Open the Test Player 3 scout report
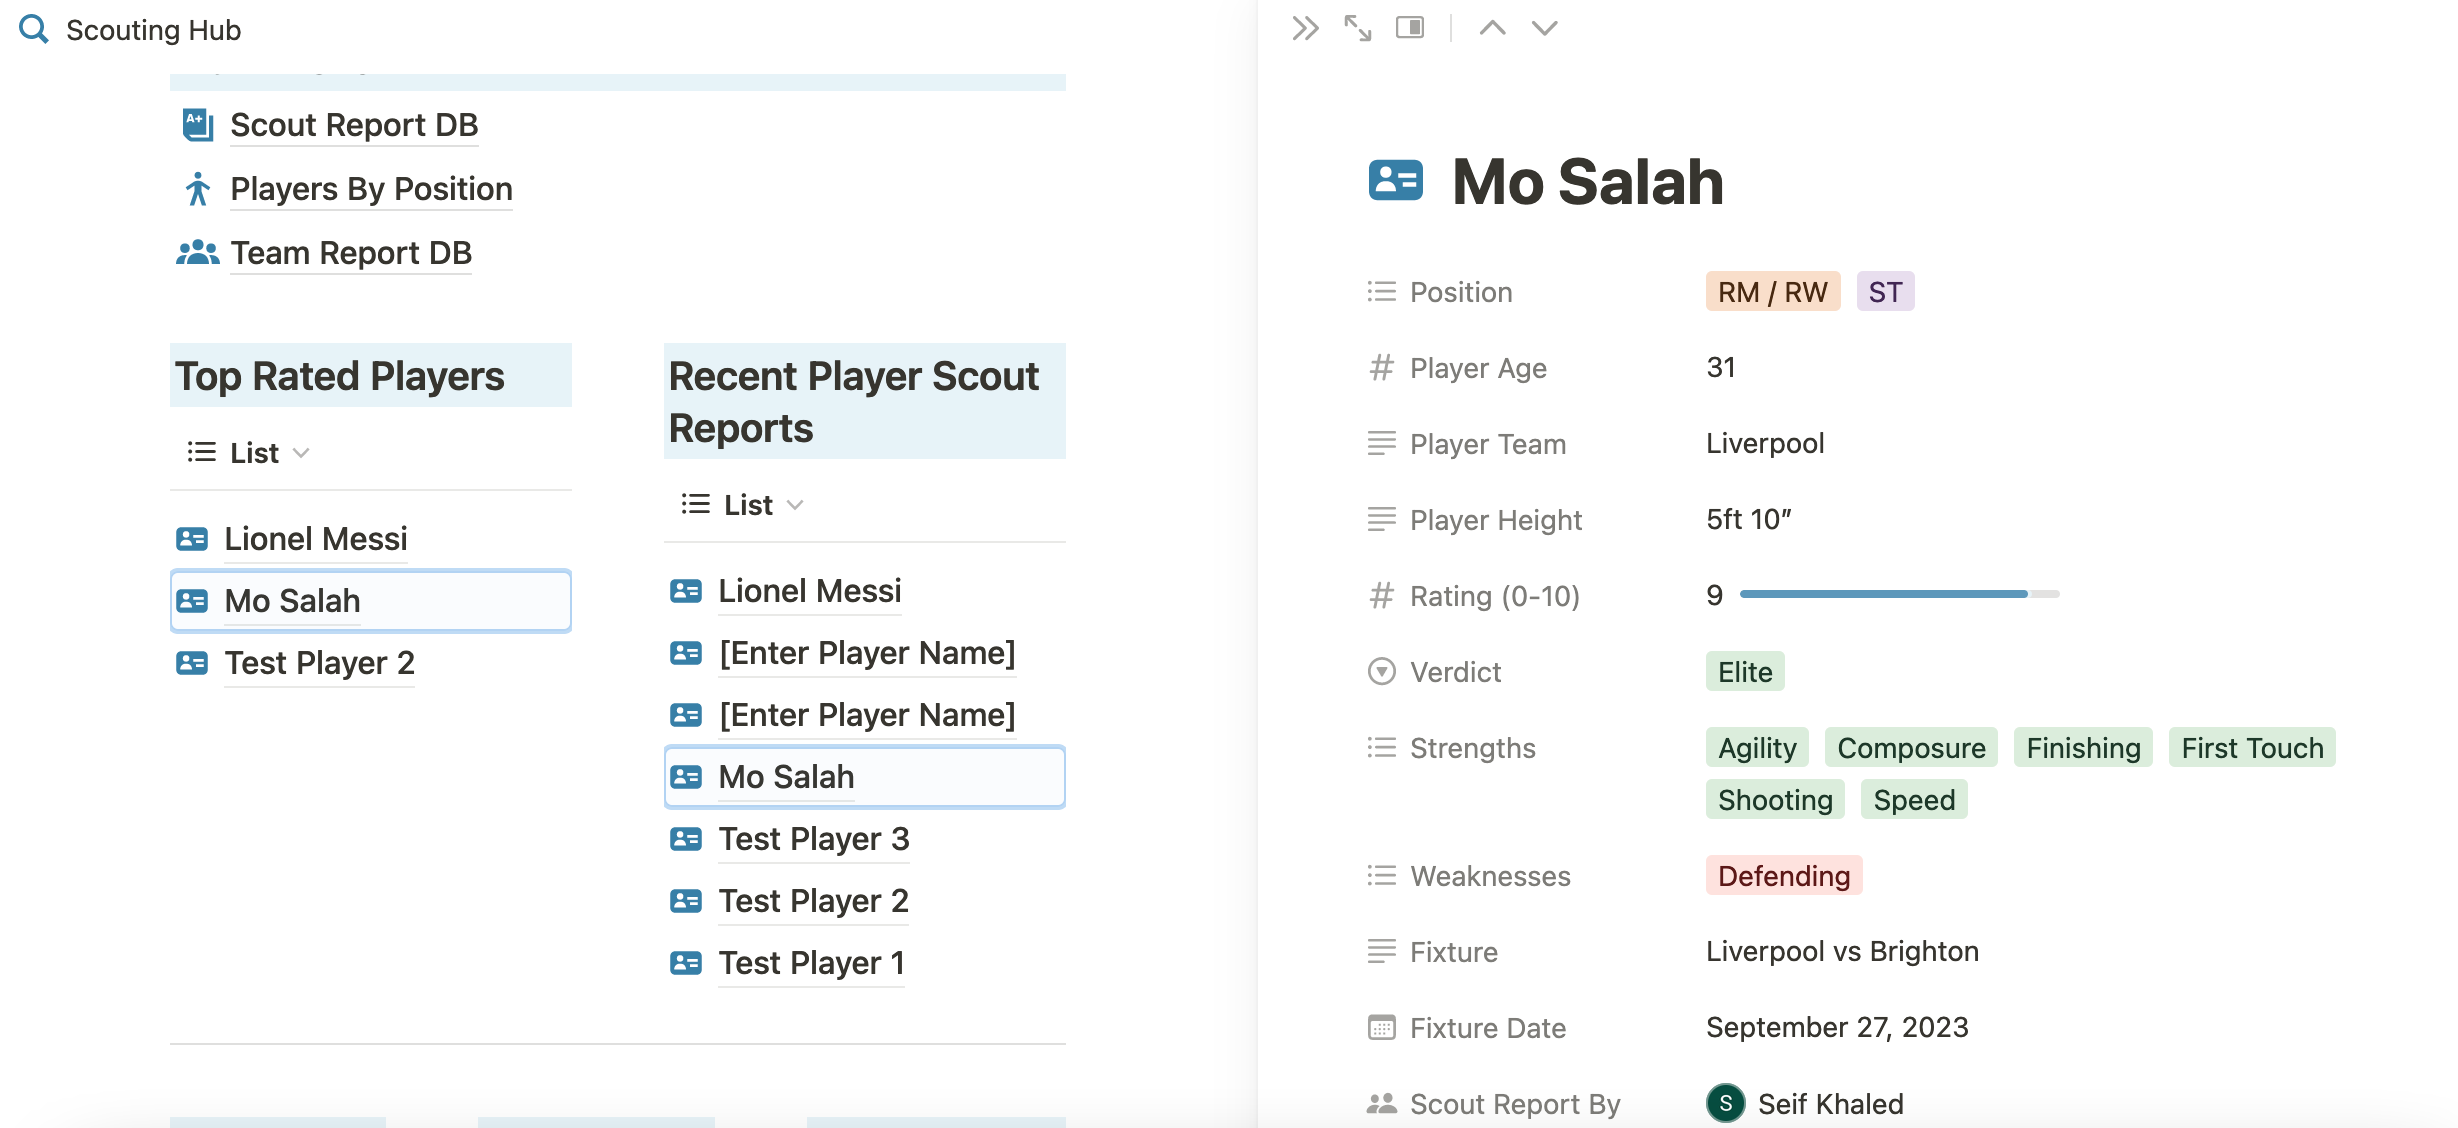The height and width of the screenshot is (1128, 2458). click(x=812, y=839)
